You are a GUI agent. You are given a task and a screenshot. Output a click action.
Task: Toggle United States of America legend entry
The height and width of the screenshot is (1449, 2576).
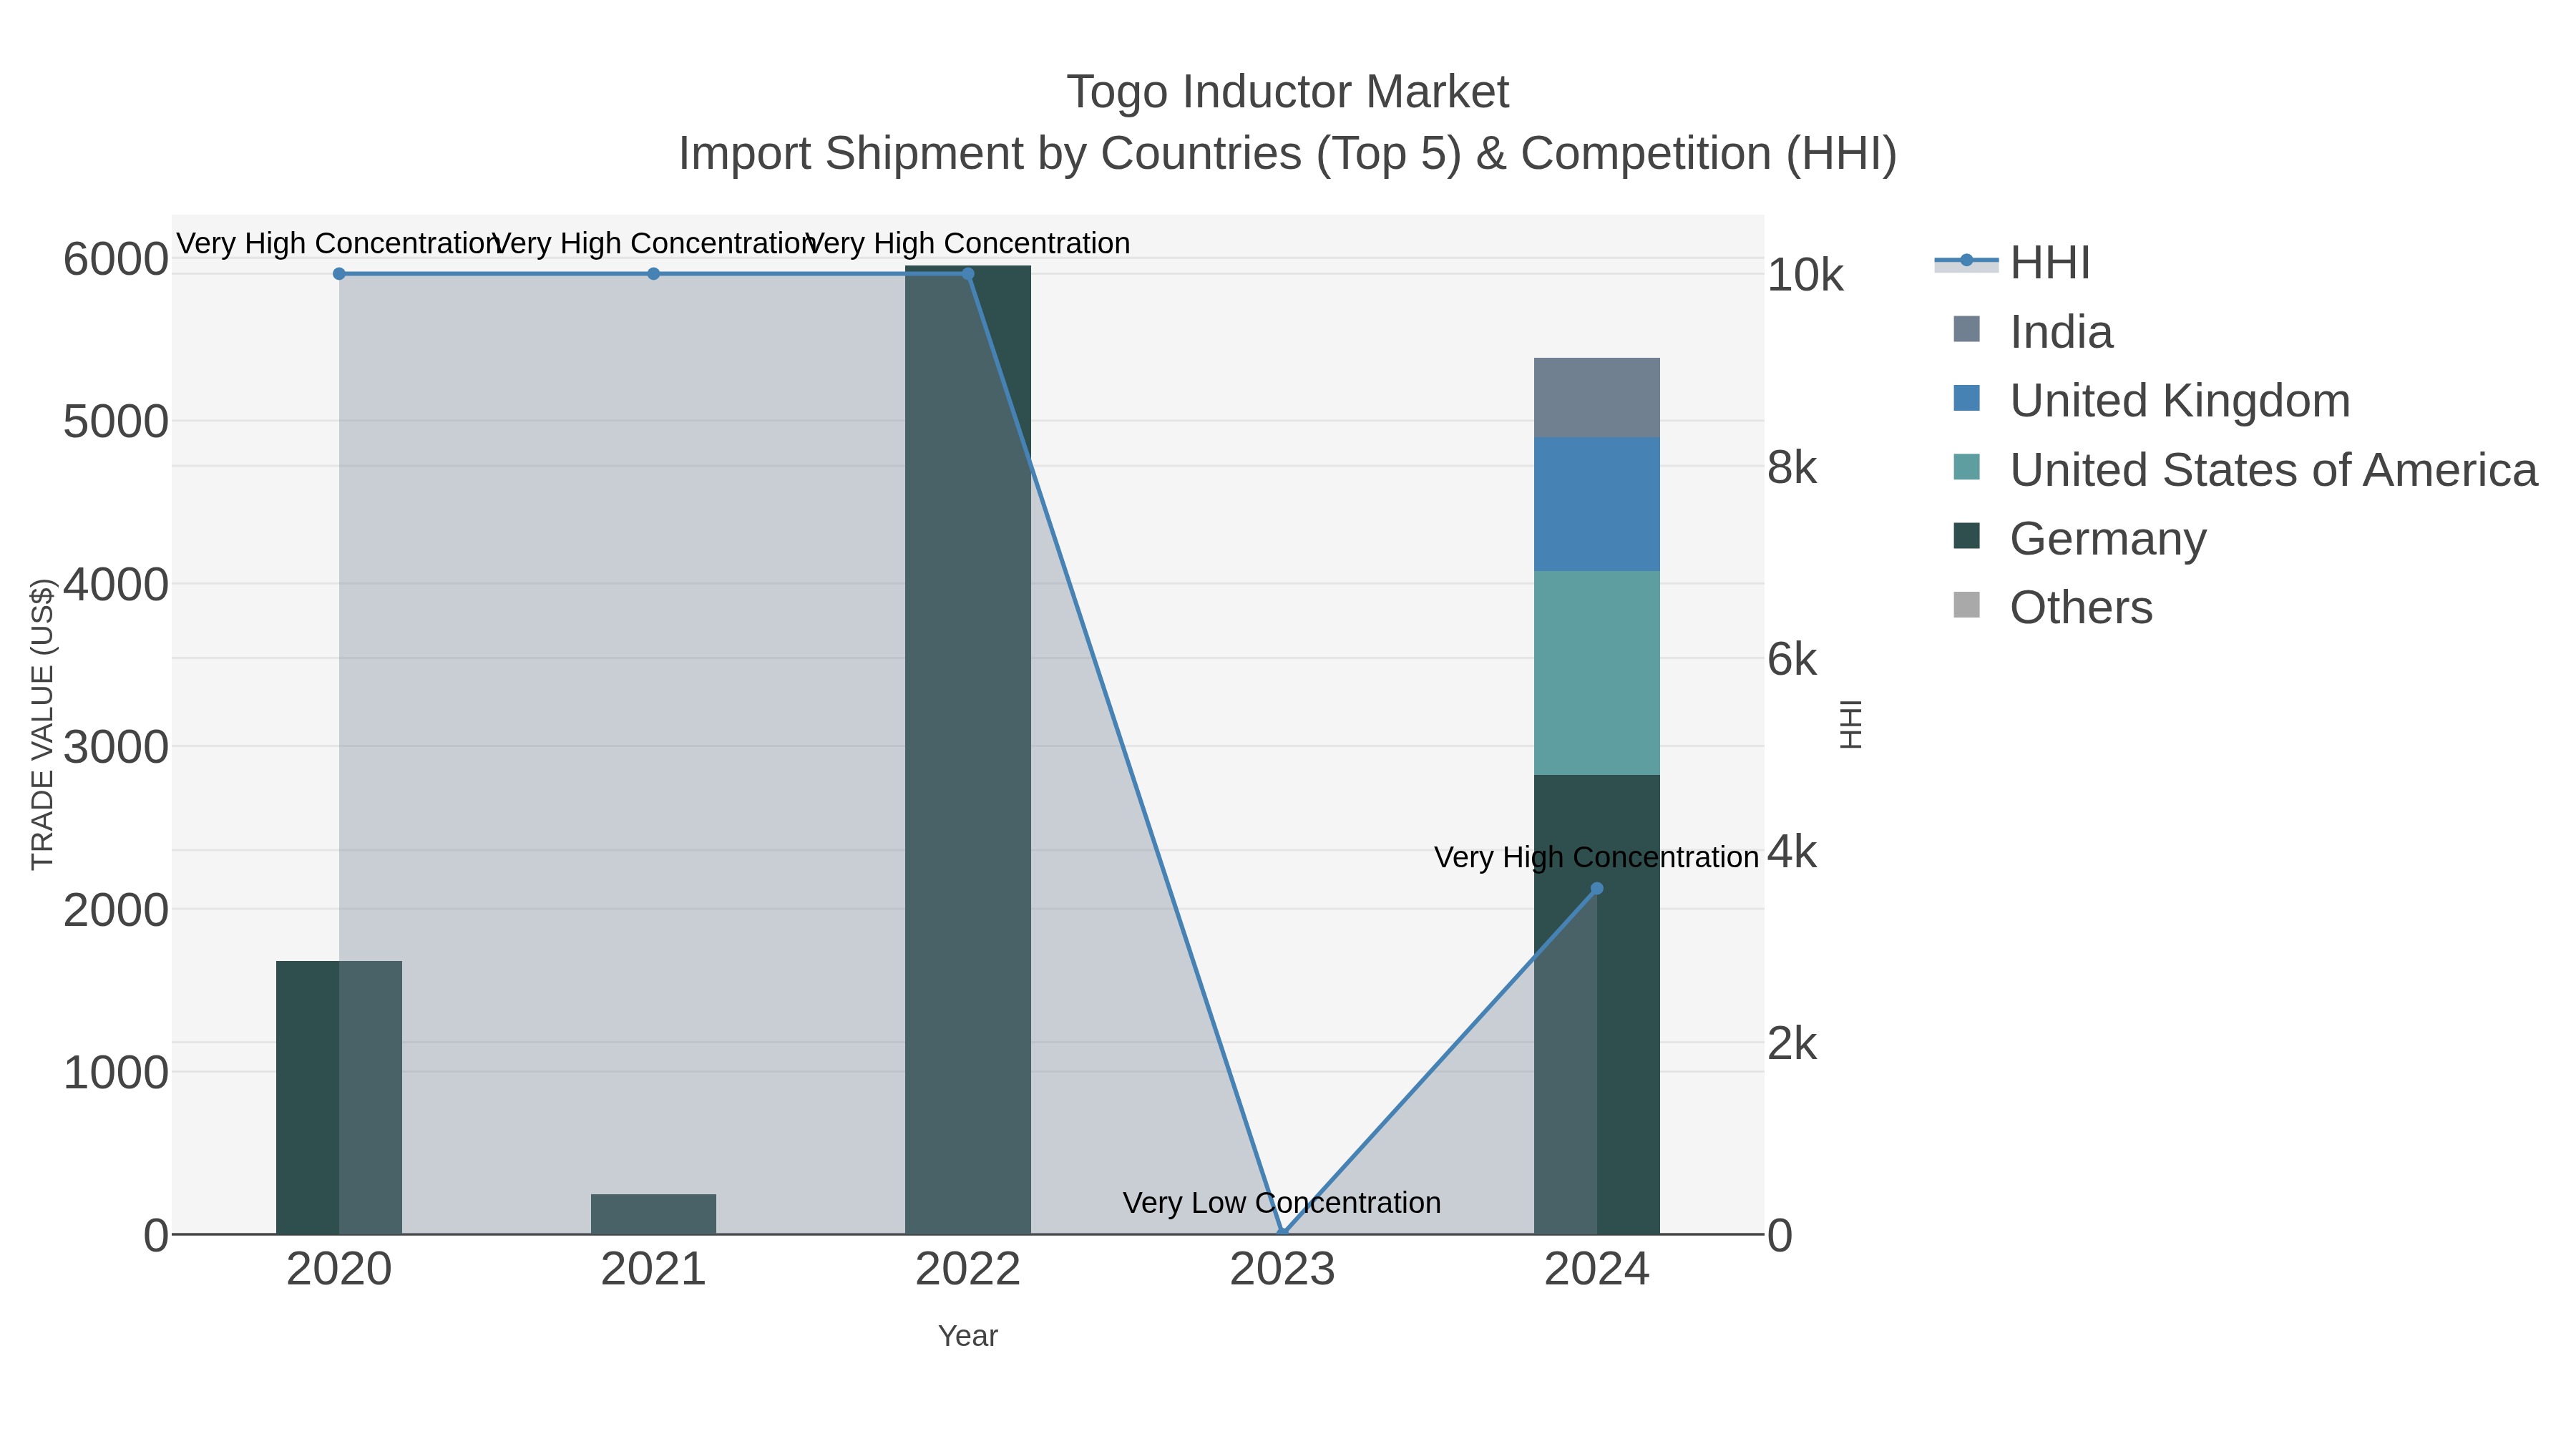click(2245, 470)
